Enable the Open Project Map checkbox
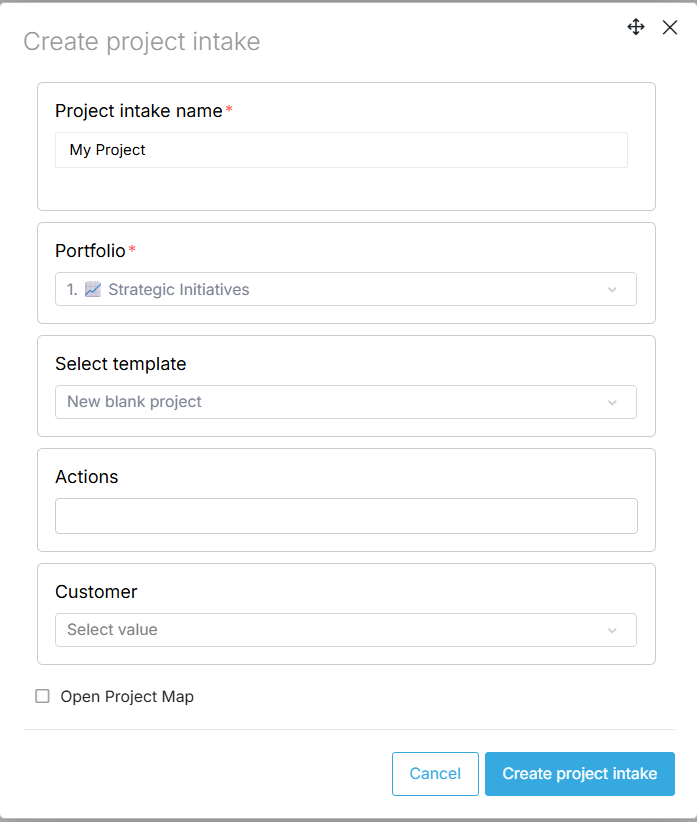Image resolution: width=697 pixels, height=822 pixels. tap(42, 696)
